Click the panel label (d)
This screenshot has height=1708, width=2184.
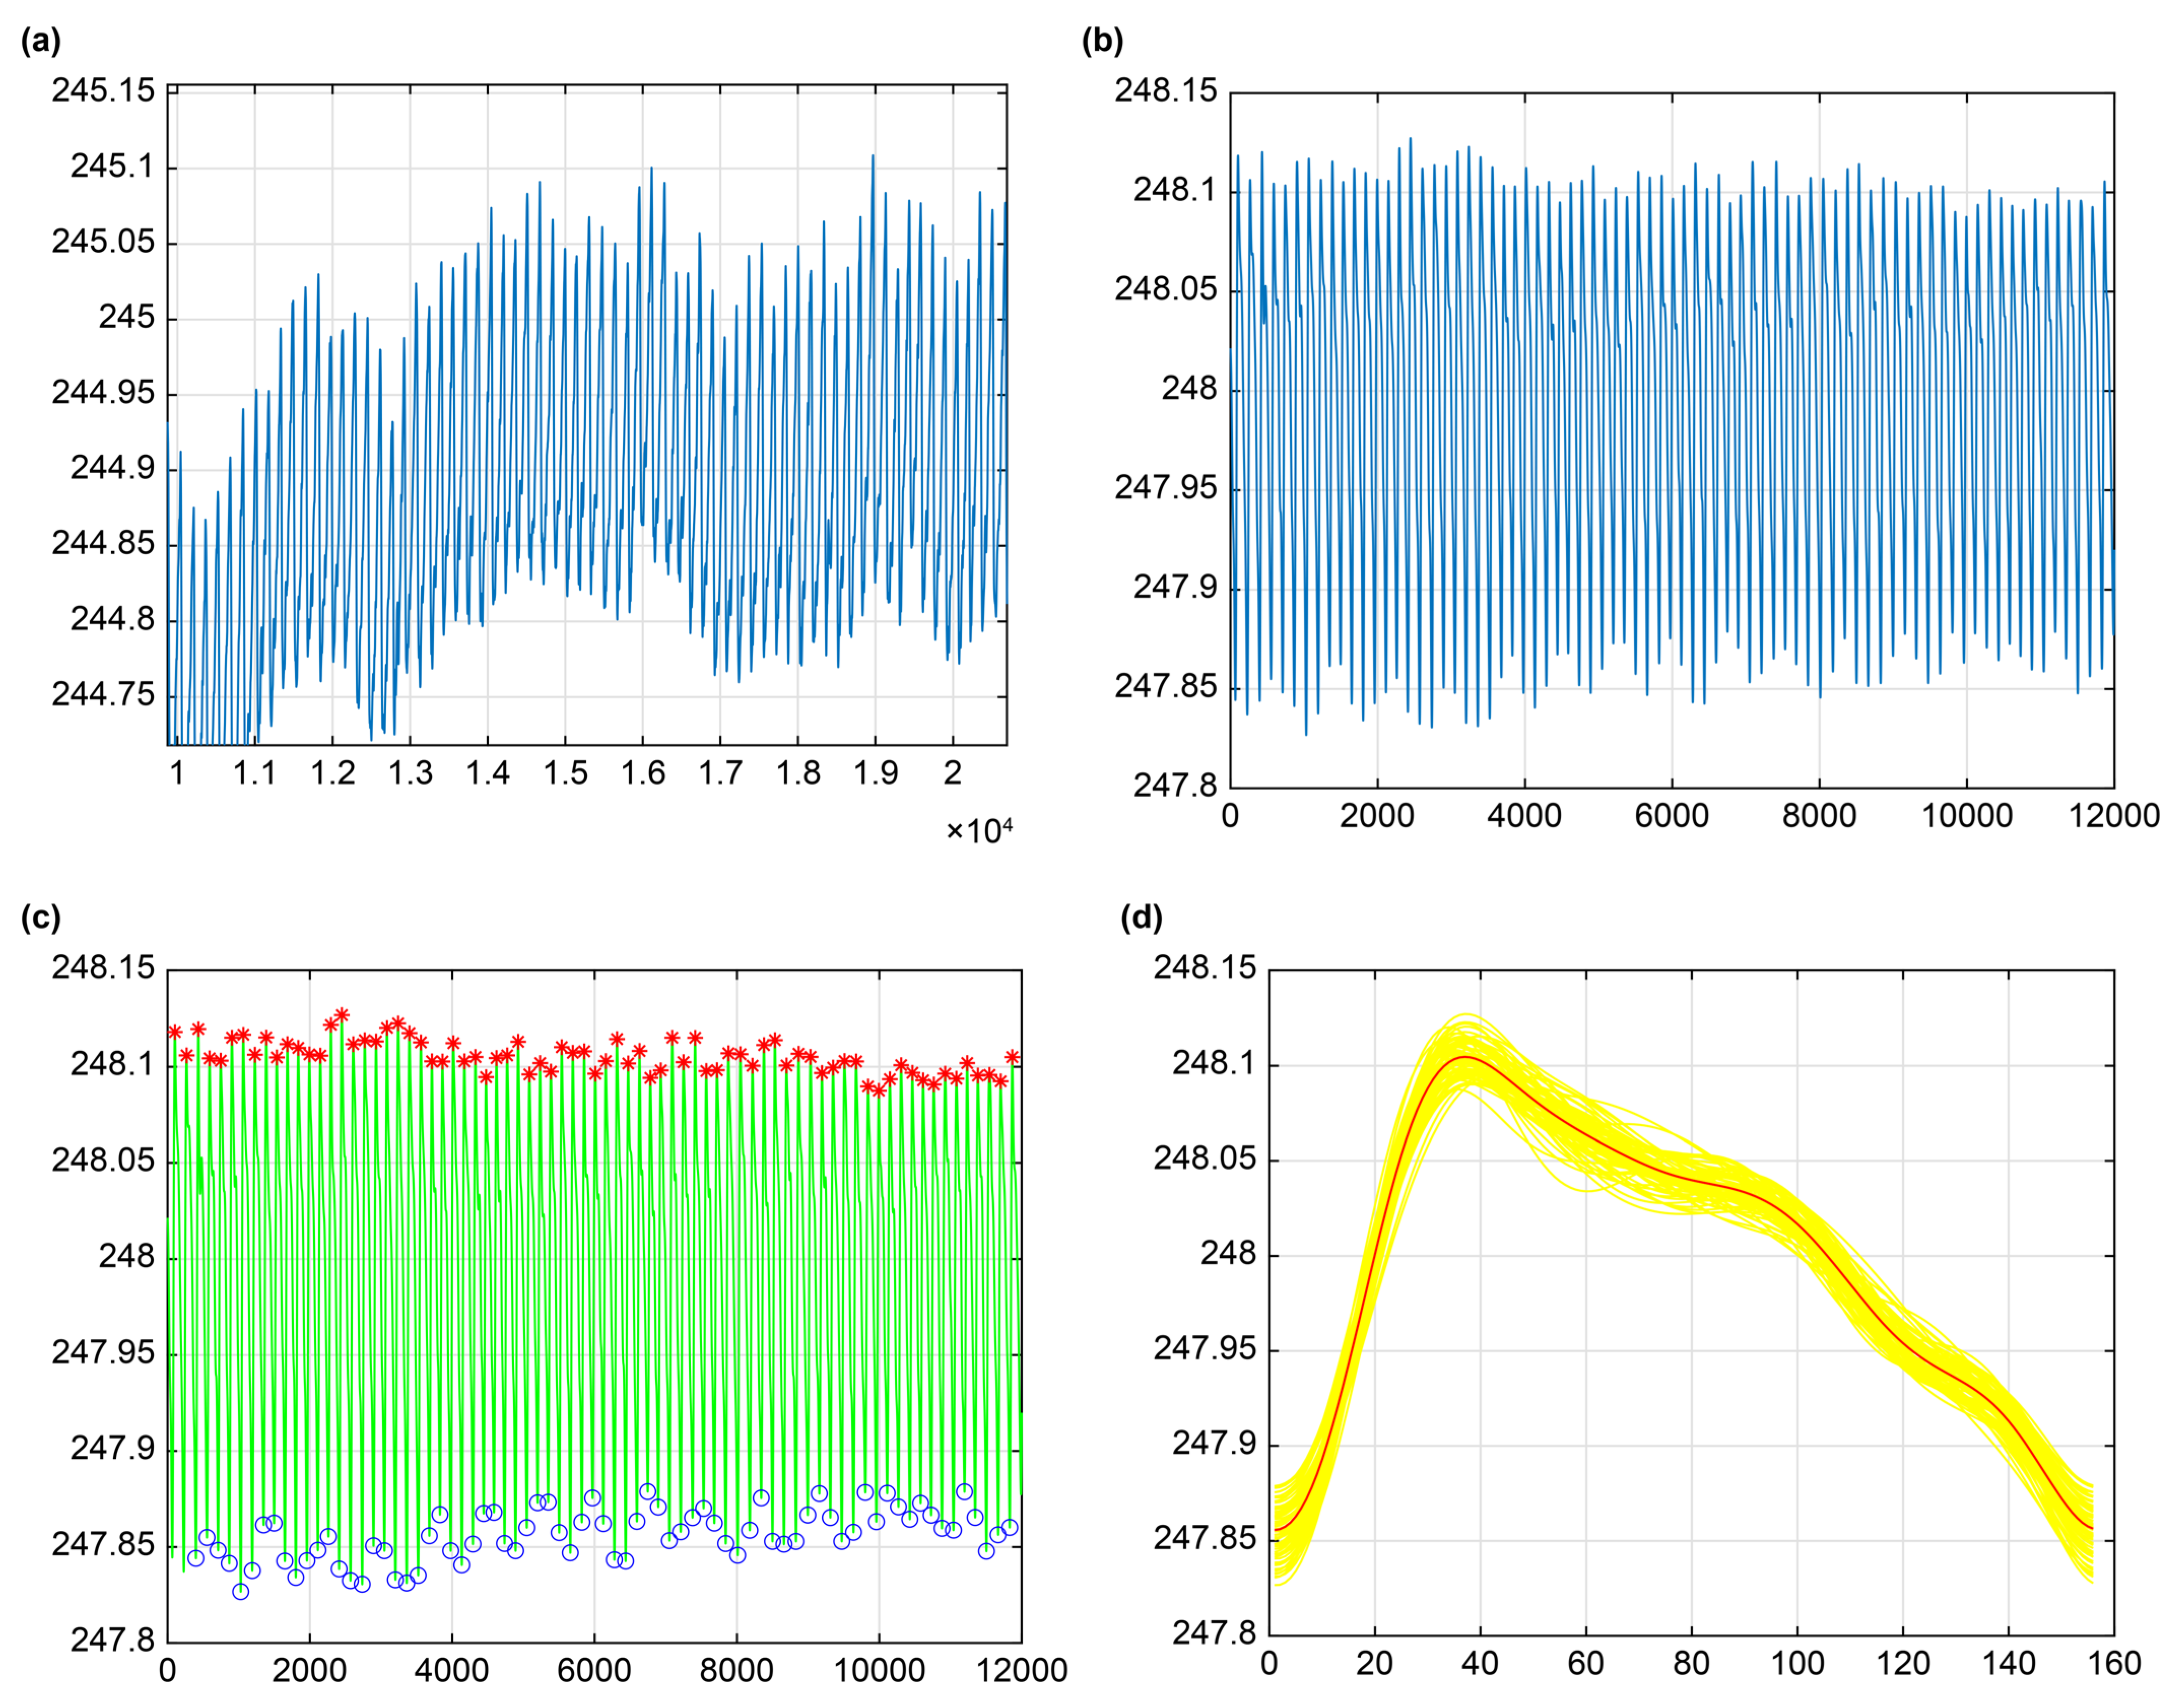1142,918
